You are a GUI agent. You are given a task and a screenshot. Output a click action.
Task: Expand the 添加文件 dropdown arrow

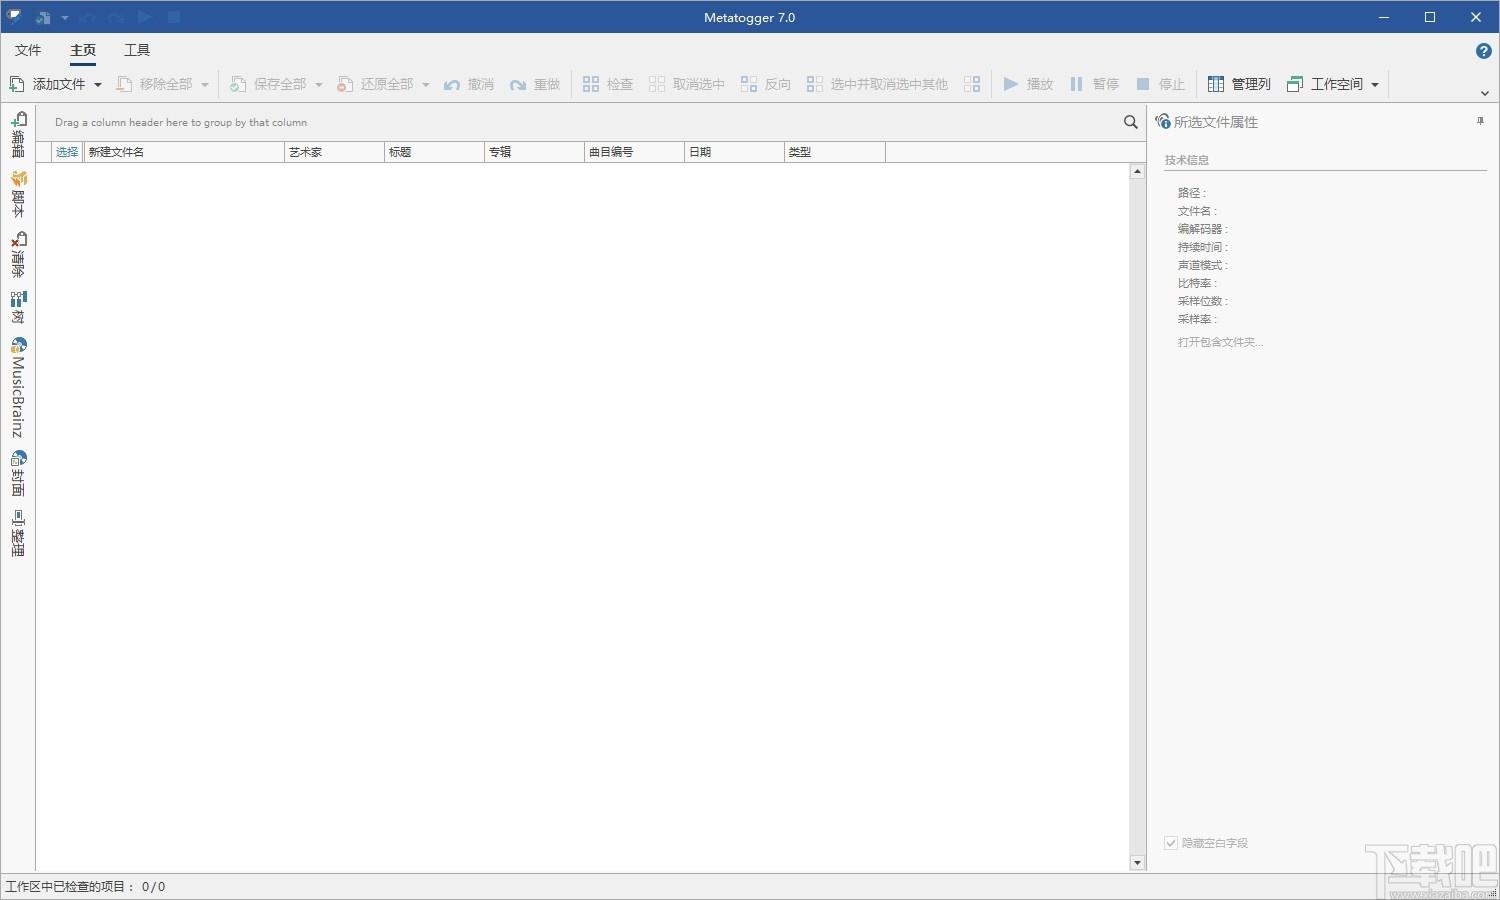click(98, 84)
